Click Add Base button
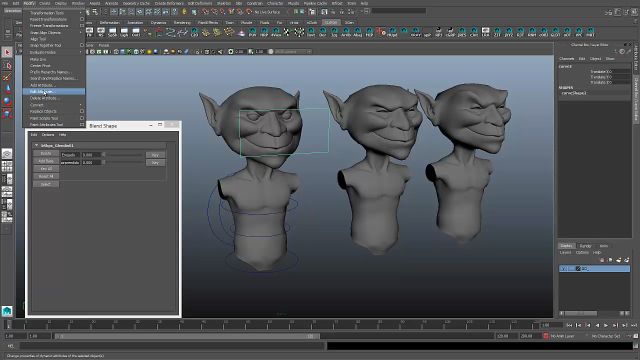This screenshot has height=360, width=640. pos(46,161)
